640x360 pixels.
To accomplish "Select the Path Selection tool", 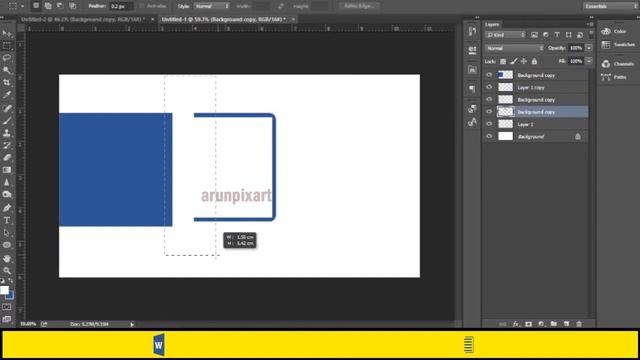I will coord(7,233).
